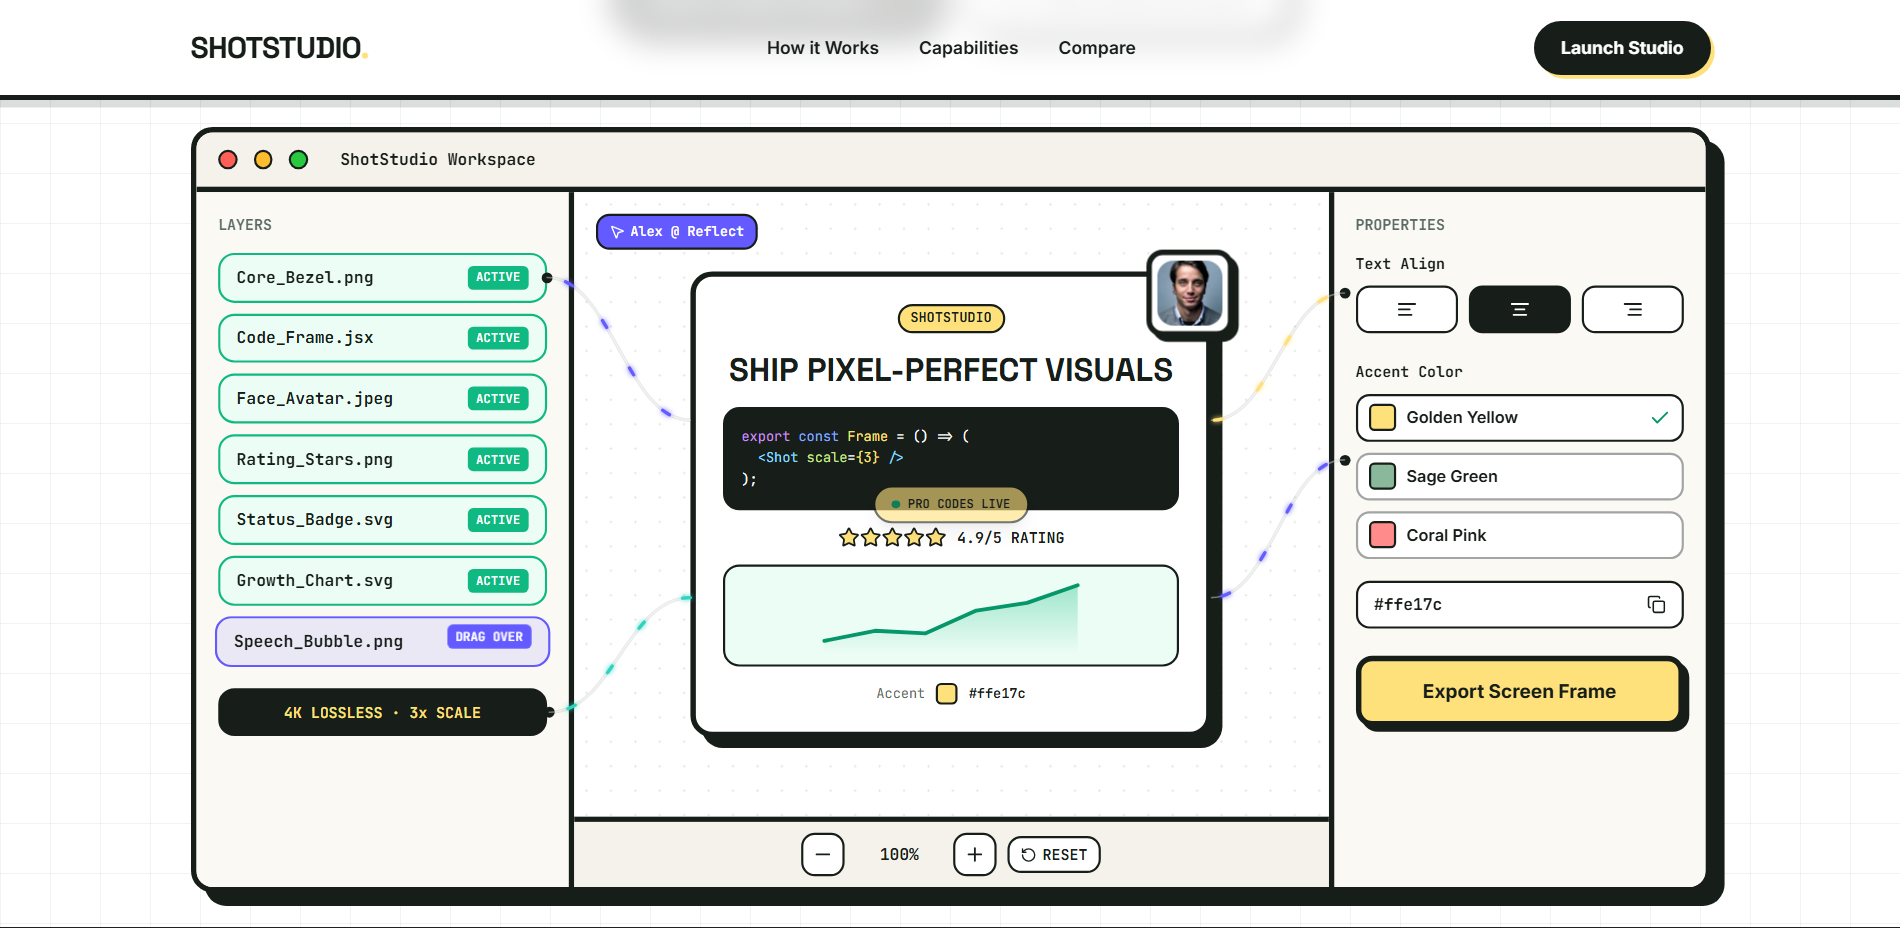1900x928 pixels.
Task: Click the green window dot
Action: click(298, 160)
